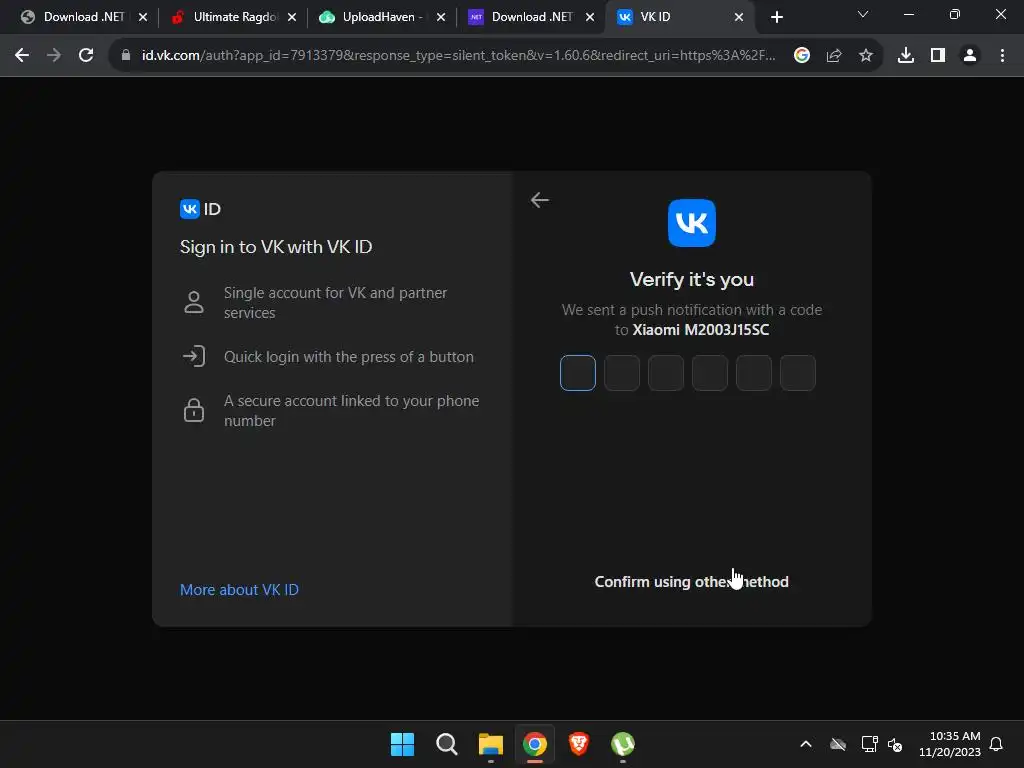This screenshot has width=1024, height=768.
Task: Click the network display tray icon
Action: click(869, 744)
